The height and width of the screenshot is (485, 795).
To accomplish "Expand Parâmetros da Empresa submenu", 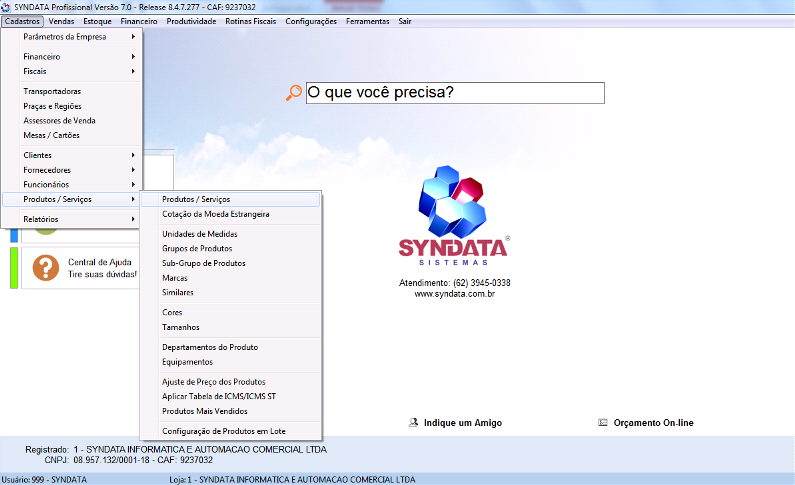I will 72,36.
